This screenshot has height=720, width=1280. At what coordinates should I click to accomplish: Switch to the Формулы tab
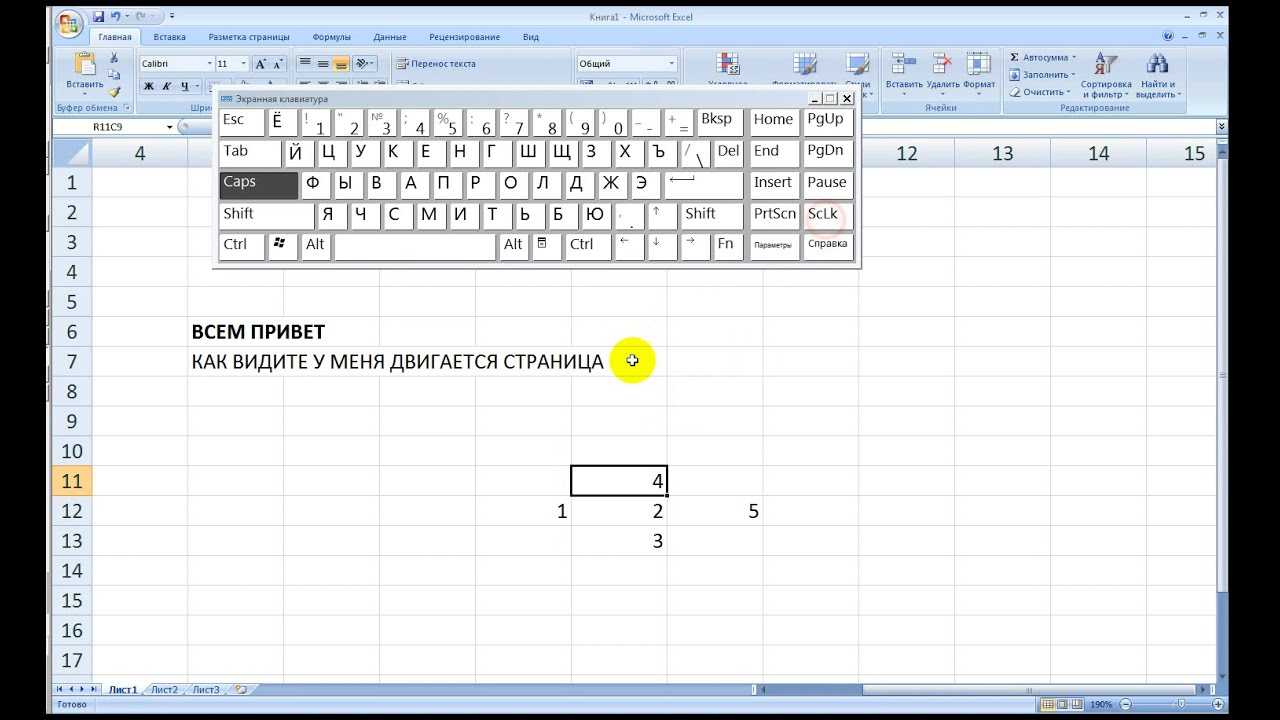332,37
